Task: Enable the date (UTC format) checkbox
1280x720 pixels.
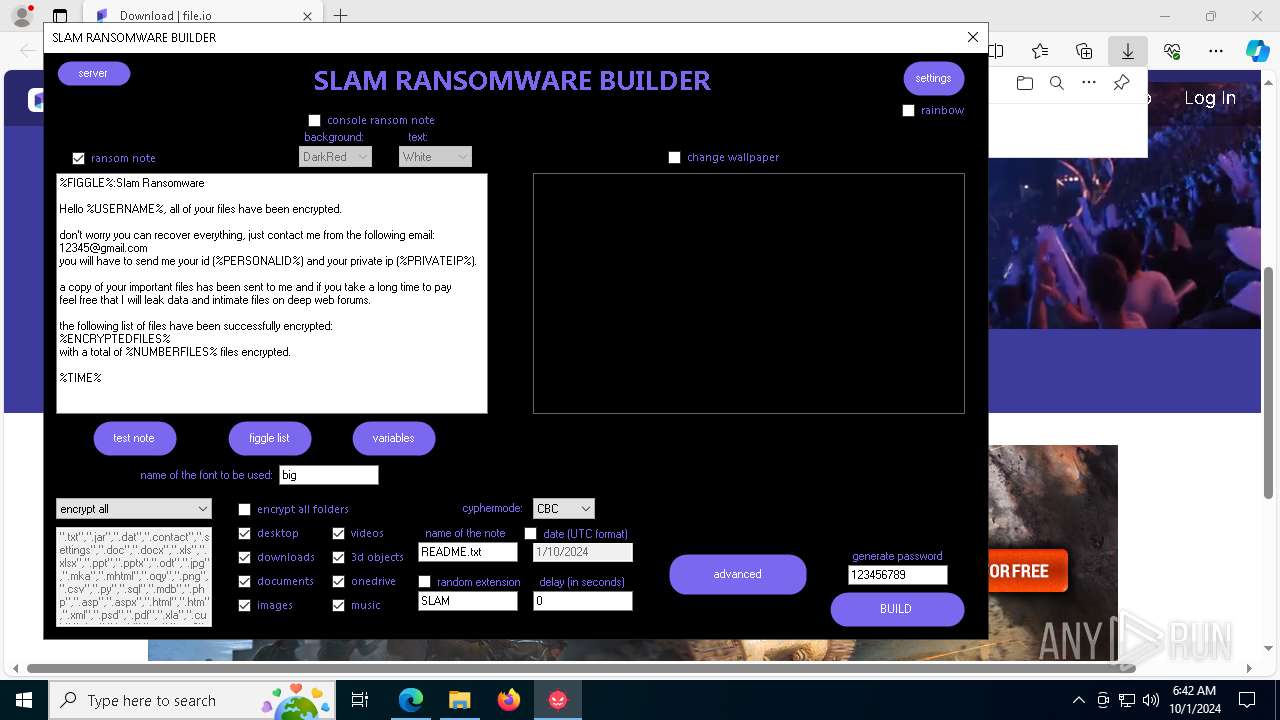Action: point(530,534)
